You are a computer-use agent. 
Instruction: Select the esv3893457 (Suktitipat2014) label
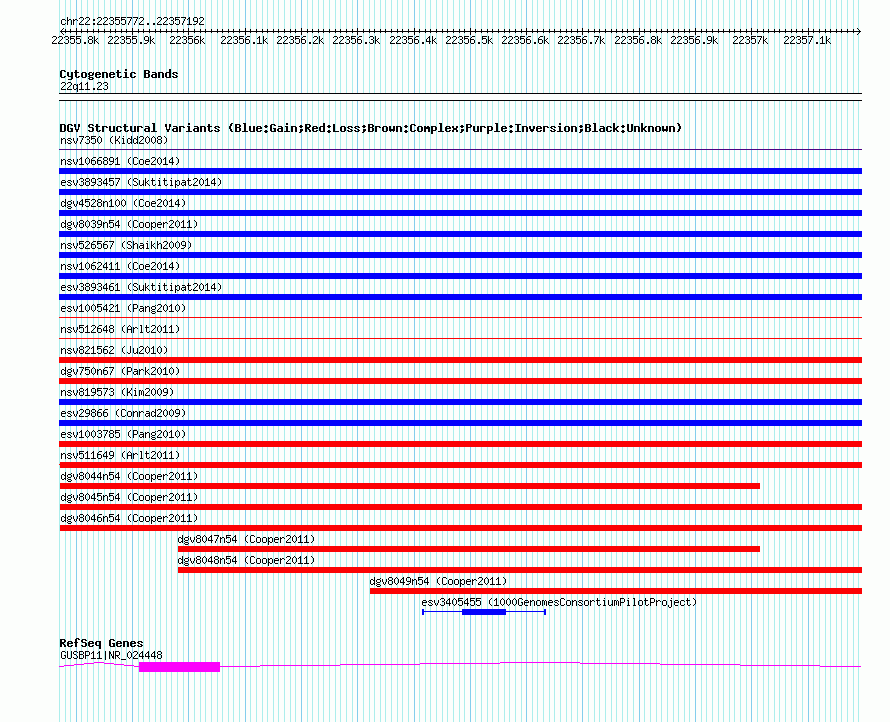coord(141,182)
